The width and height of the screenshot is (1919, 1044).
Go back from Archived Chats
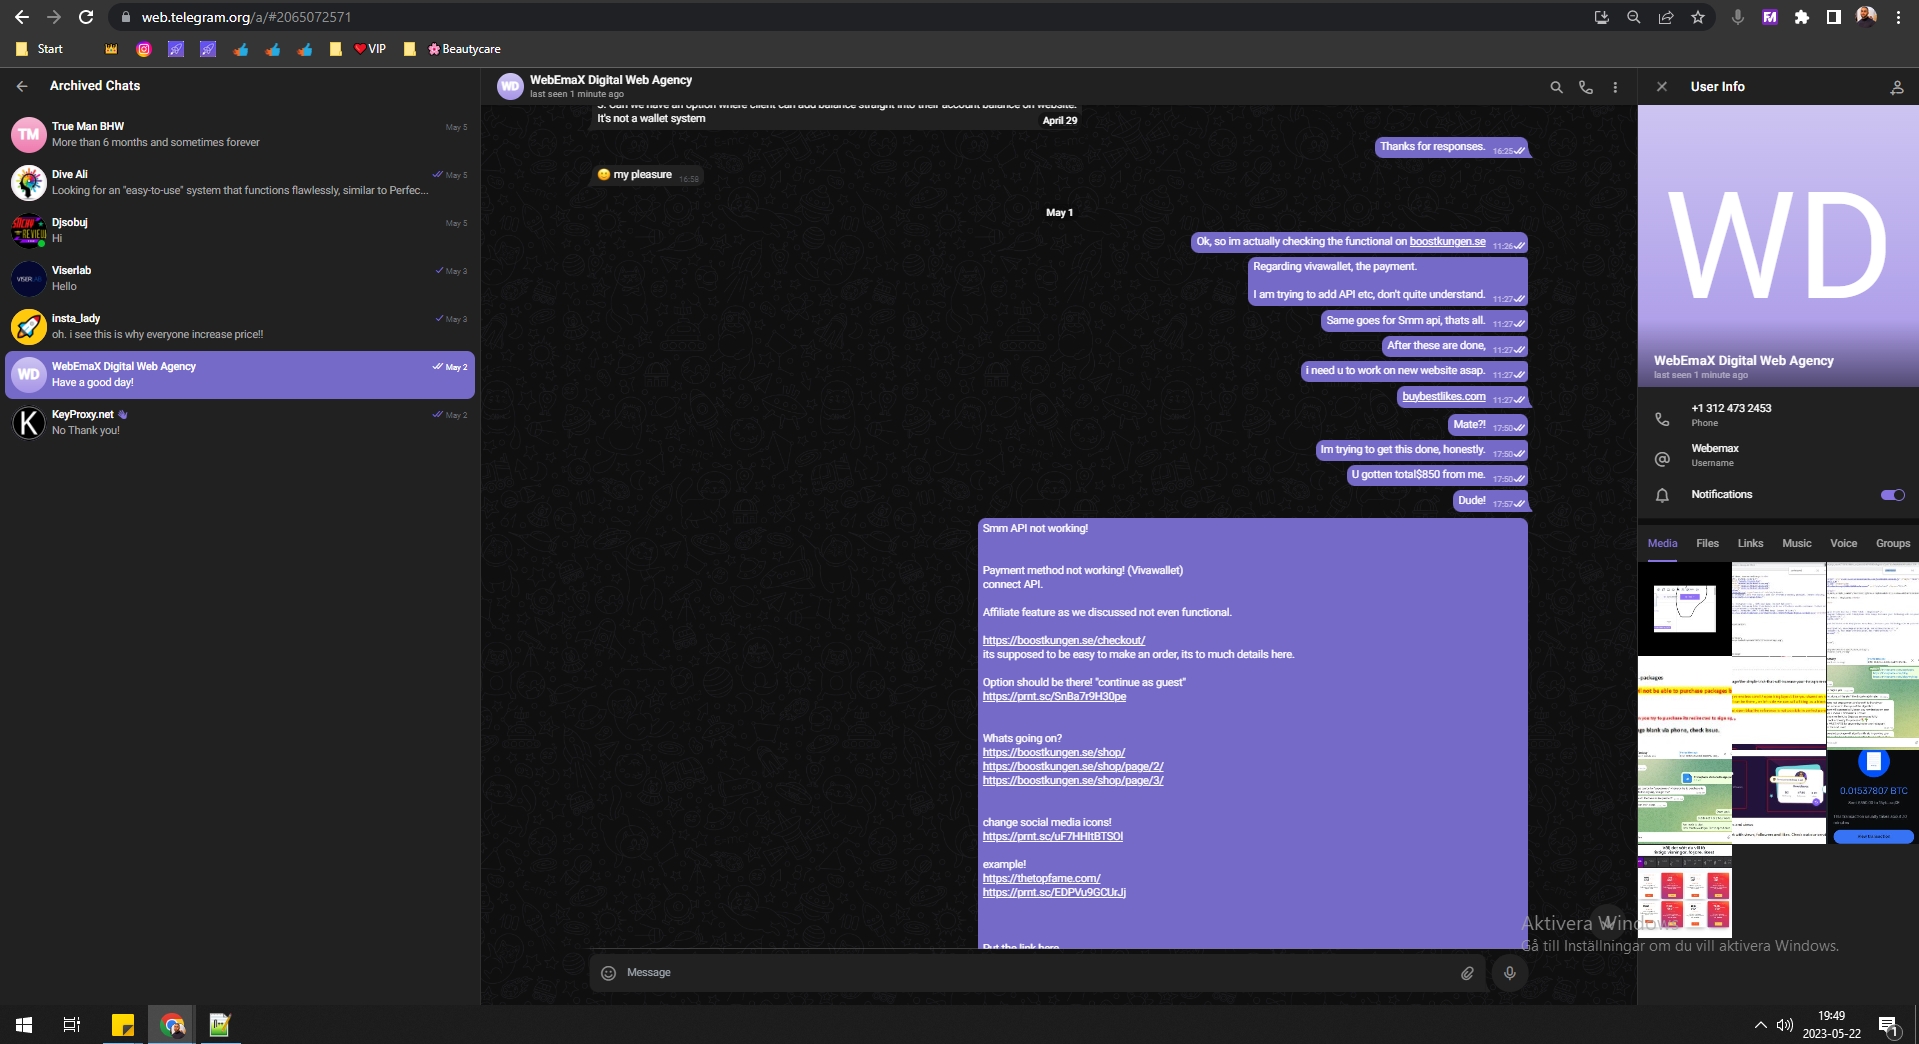click(x=22, y=86)
